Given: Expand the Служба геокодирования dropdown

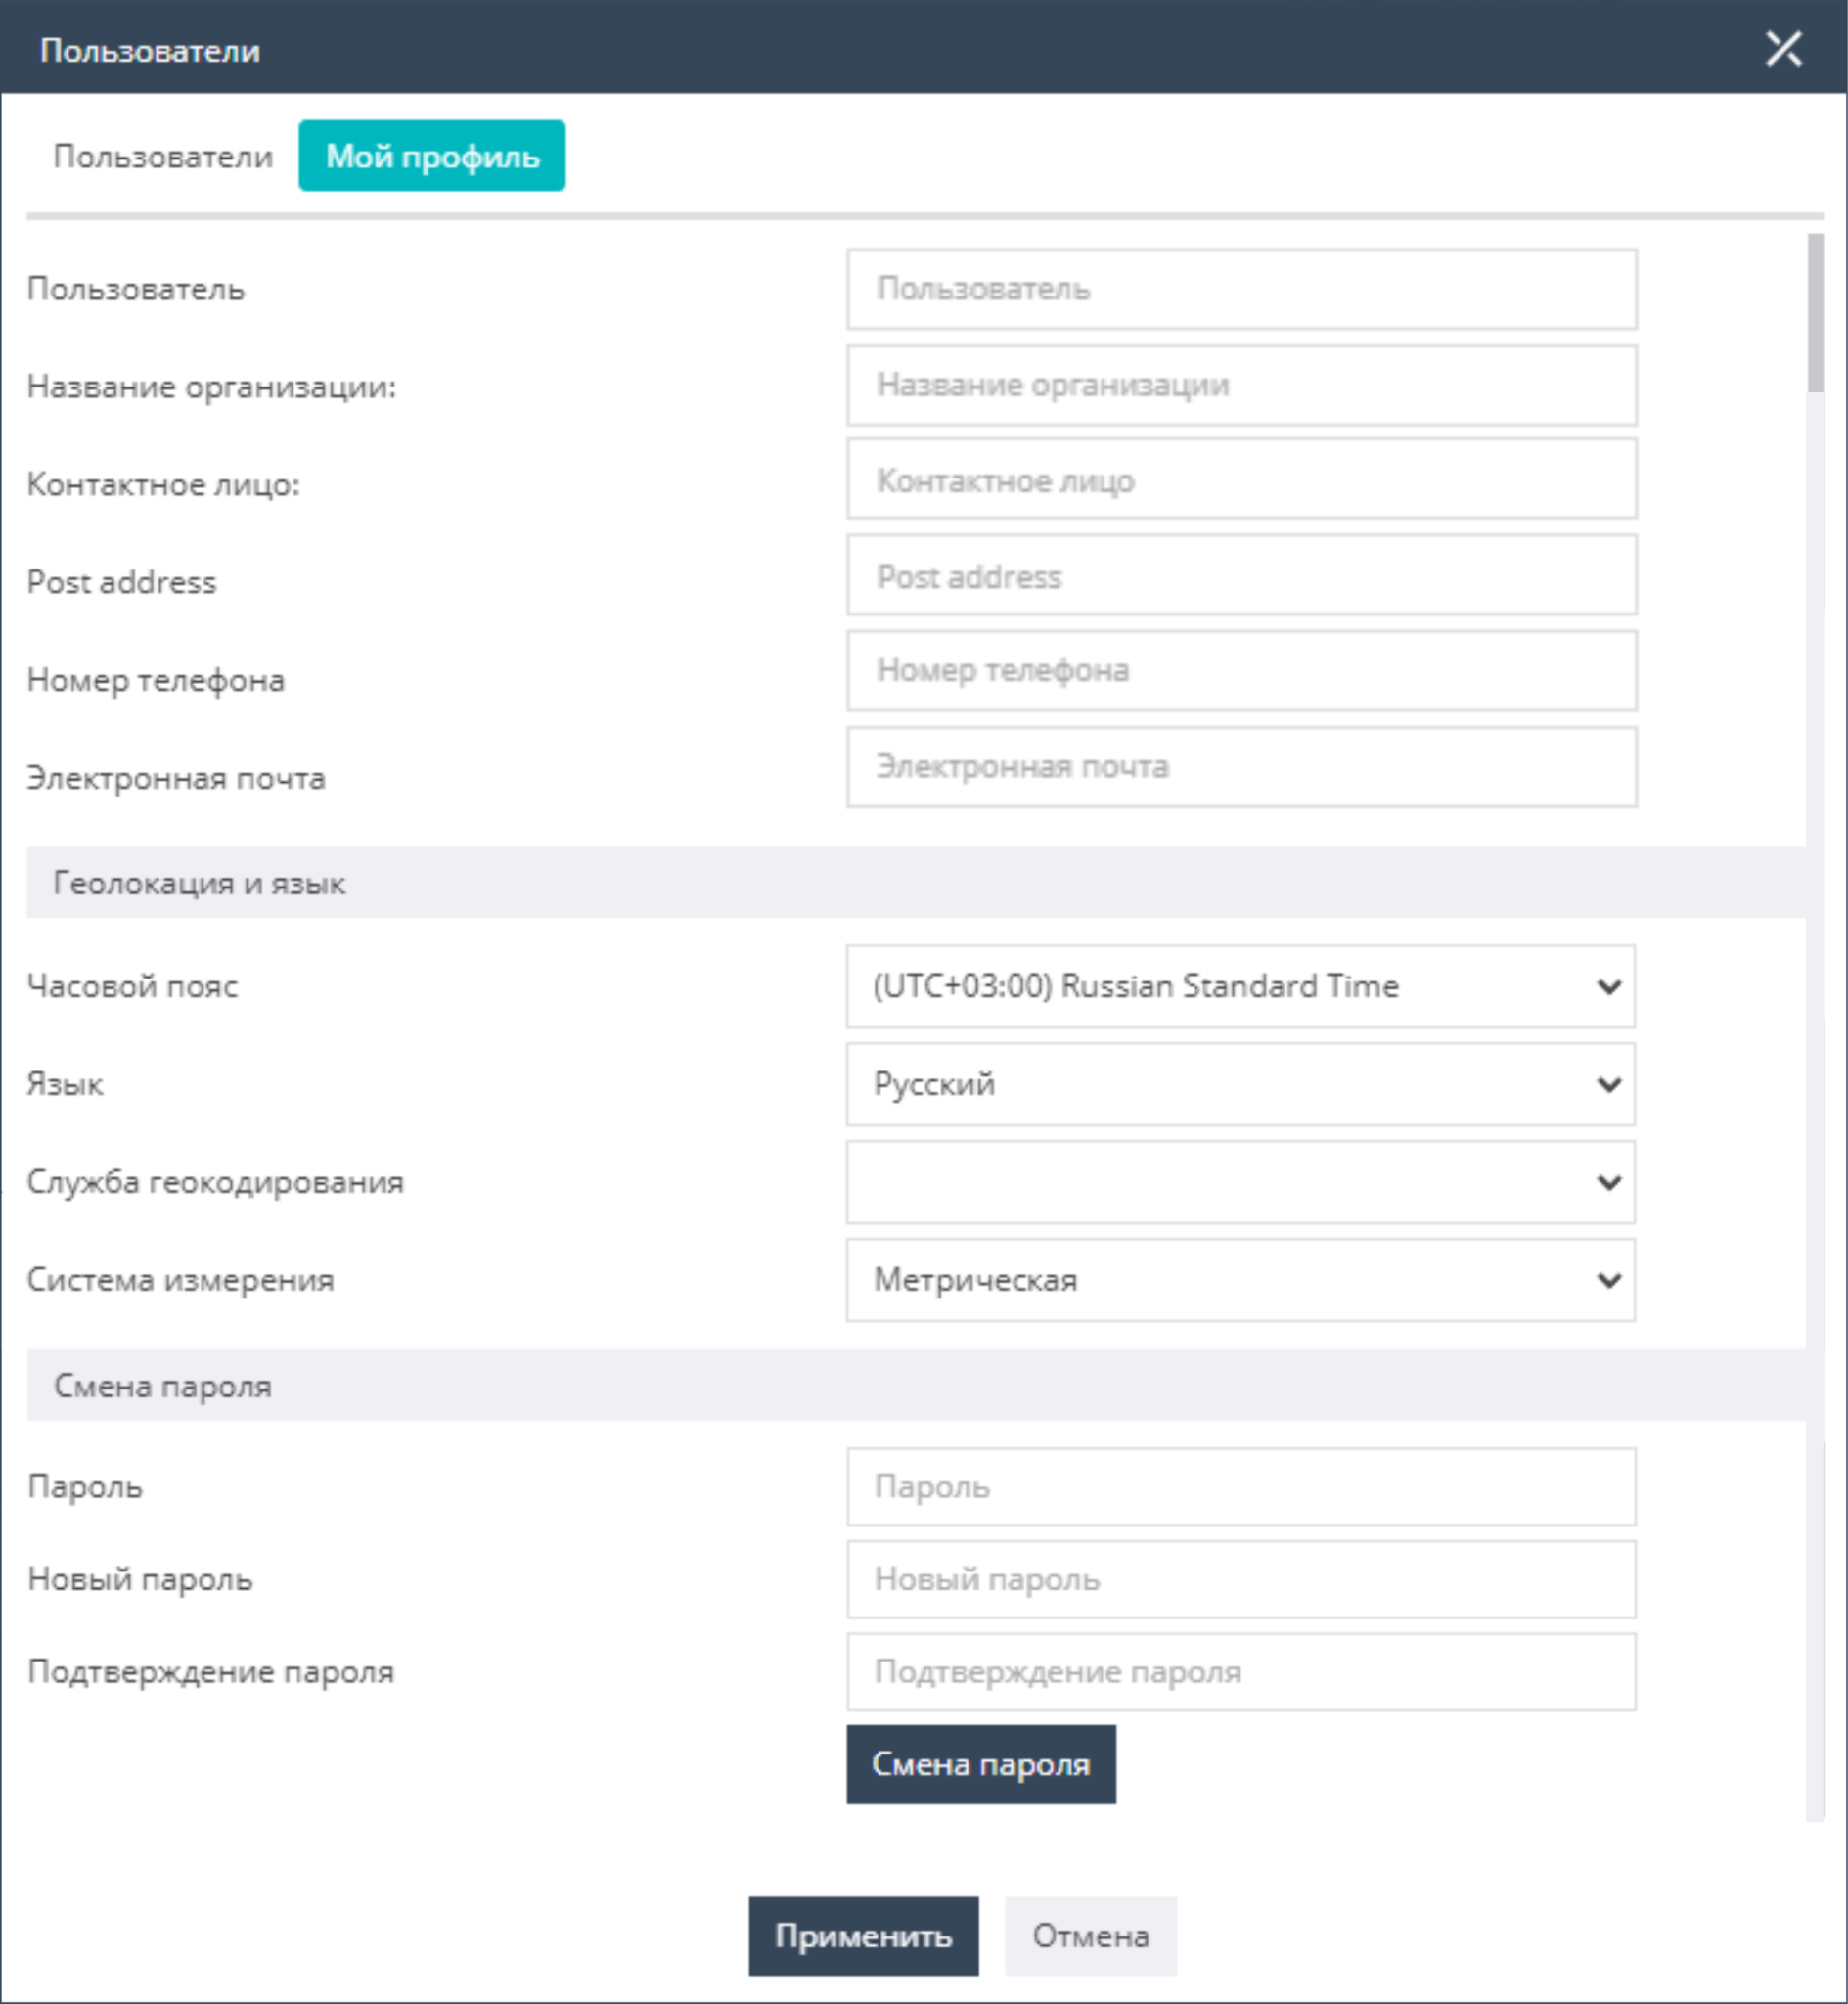Looking at the screenshot, I should pos(1241,1182).
